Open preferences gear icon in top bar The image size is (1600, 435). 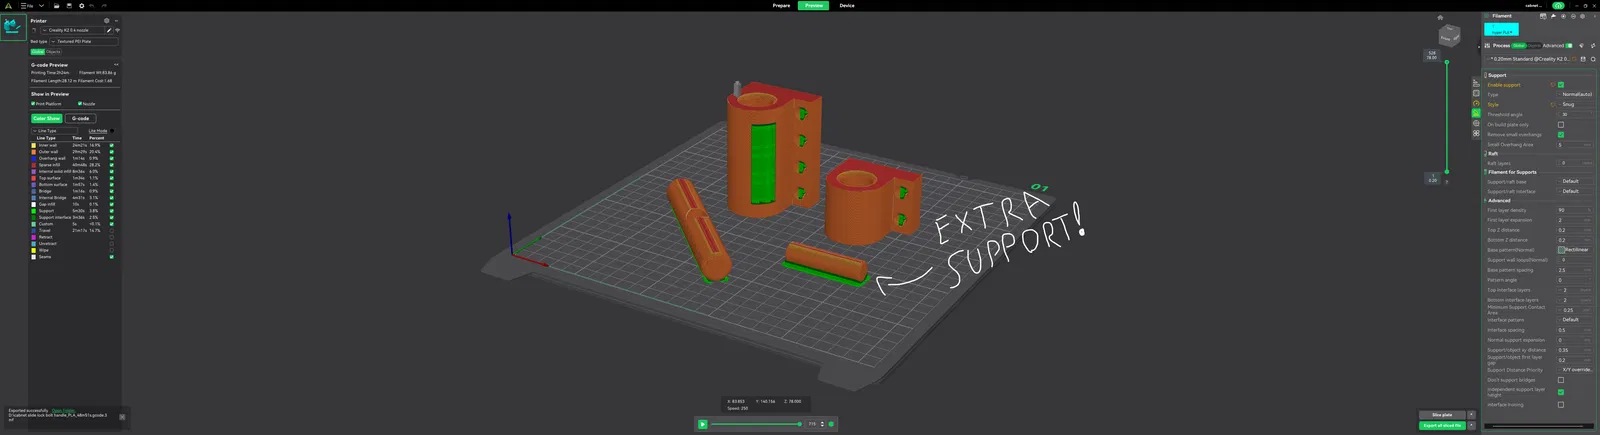tap(82, 6)
